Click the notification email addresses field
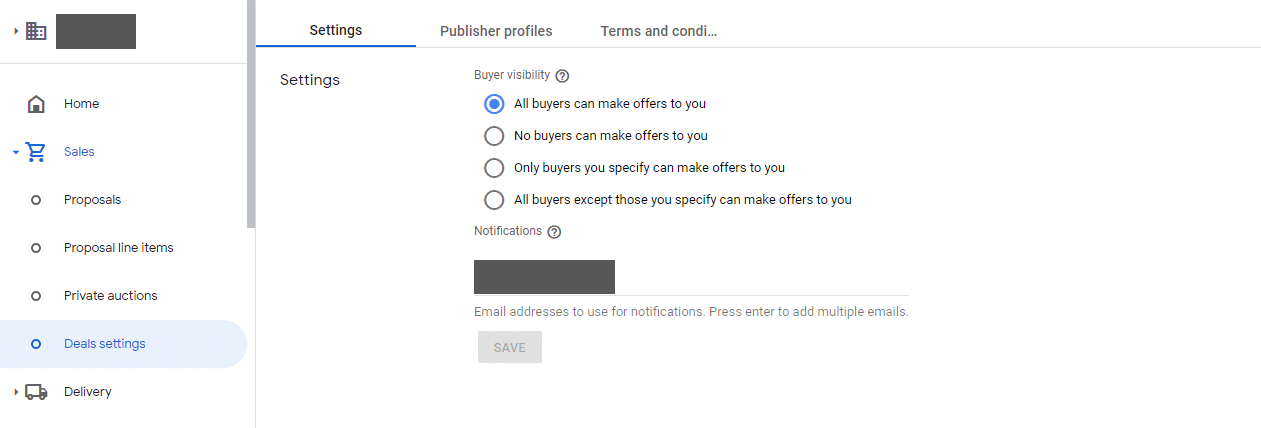The height and width of the screenshot is (428, 1261). pos(691,277)
